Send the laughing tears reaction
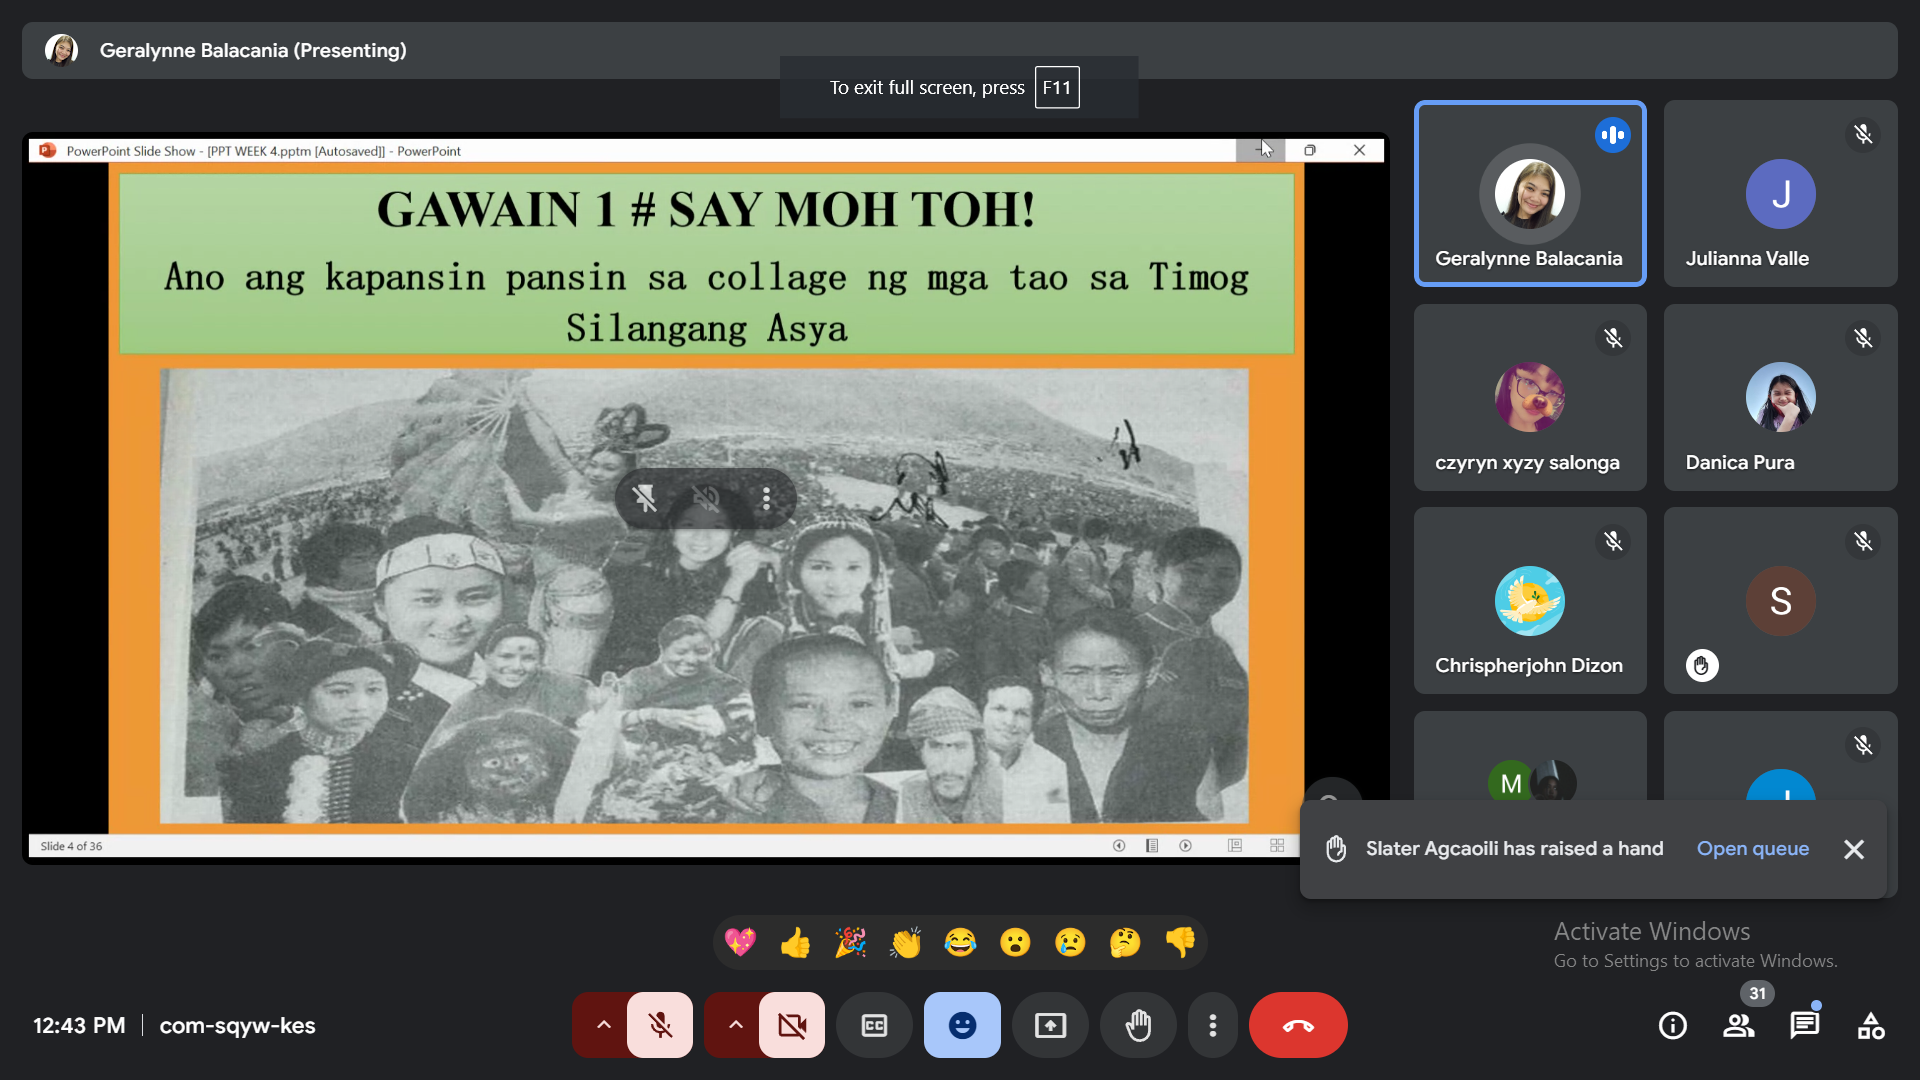Image resolution: width=1920 pixels, height=1080 pixels. click(x=960, y=942)
